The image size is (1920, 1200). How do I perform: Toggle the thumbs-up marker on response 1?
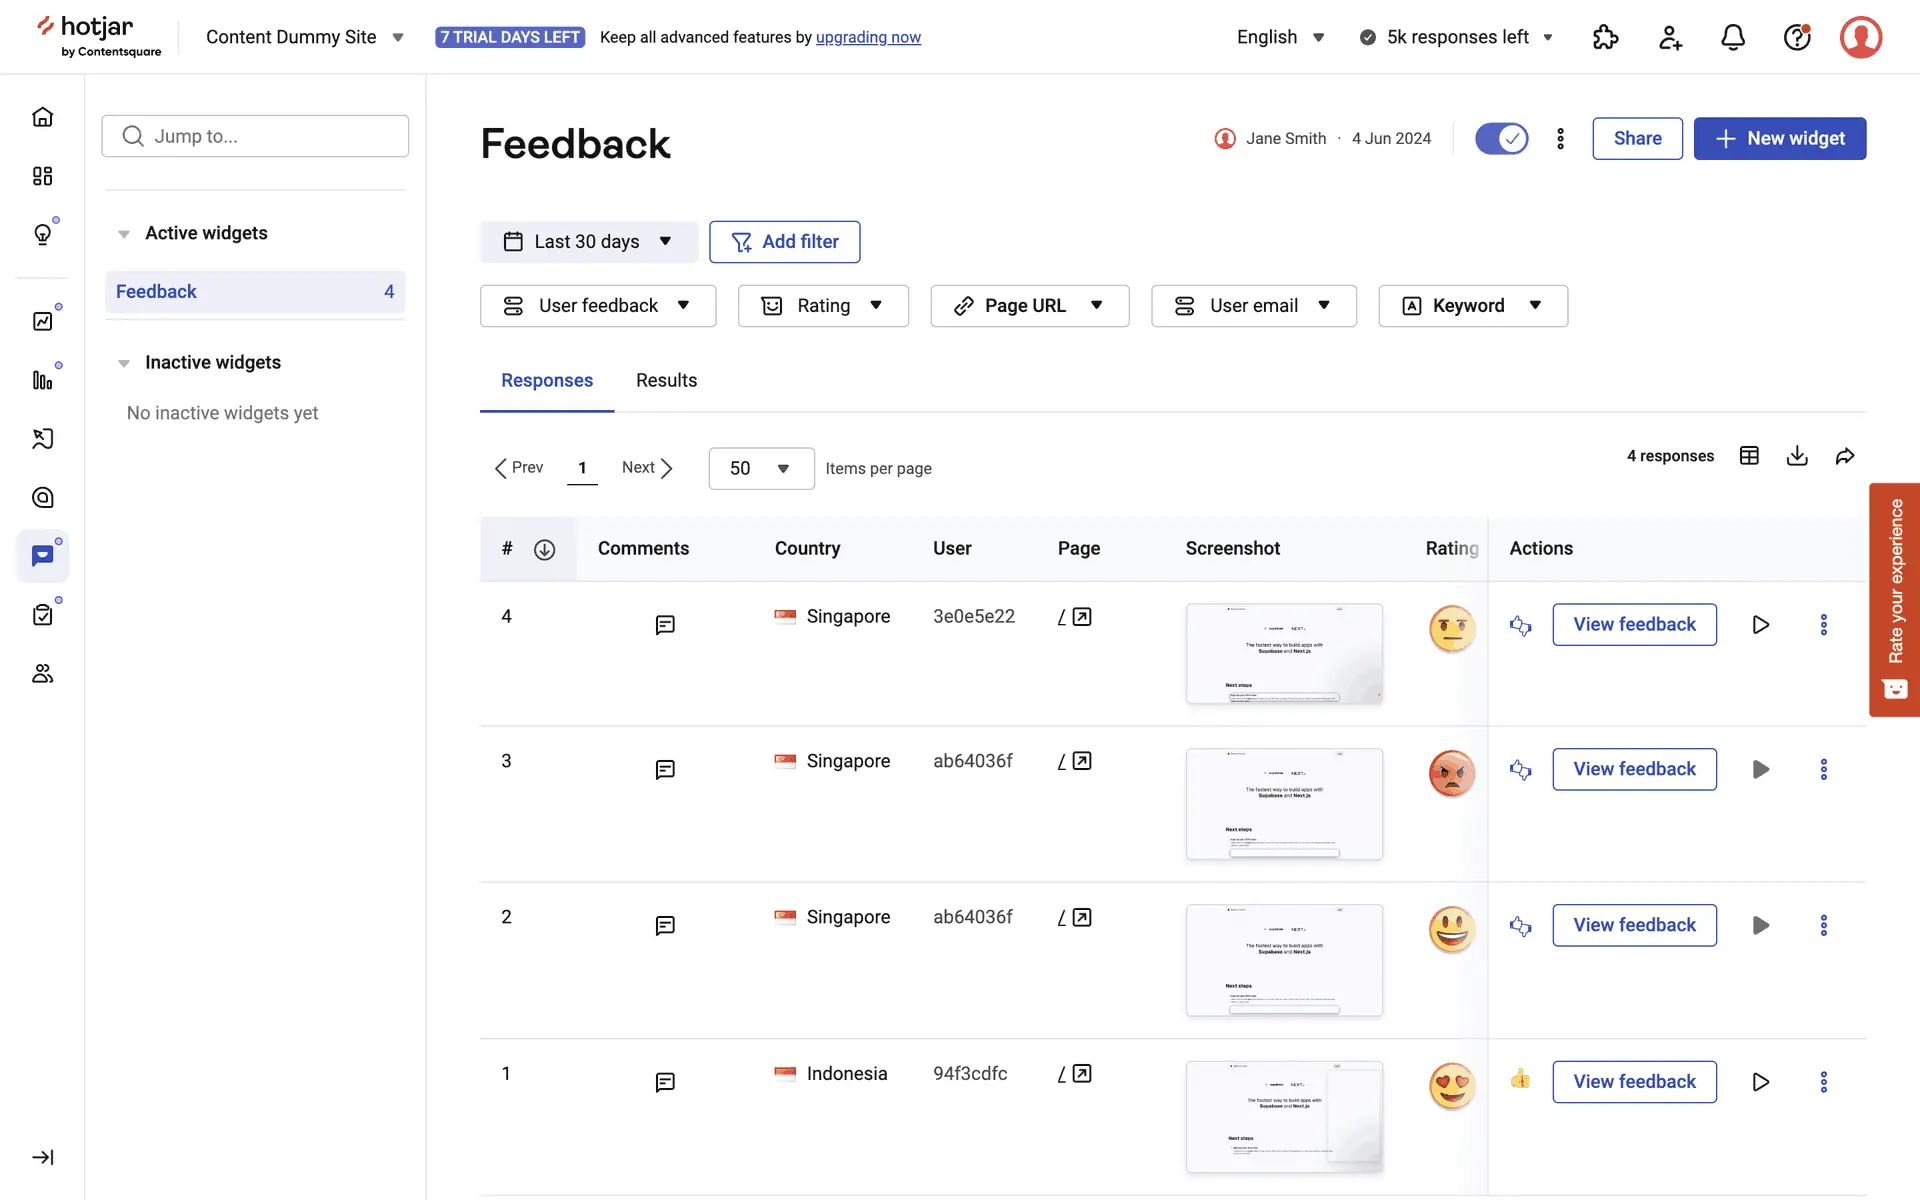click(1520, 1079)
